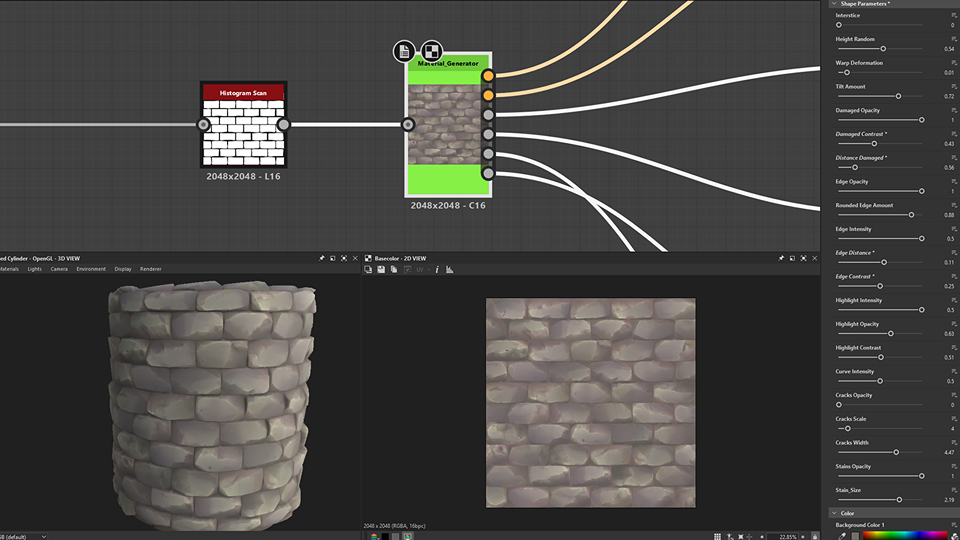Pin the 3D VIEW panel
This screenshot has height=540, width=960.
(322, 258)
